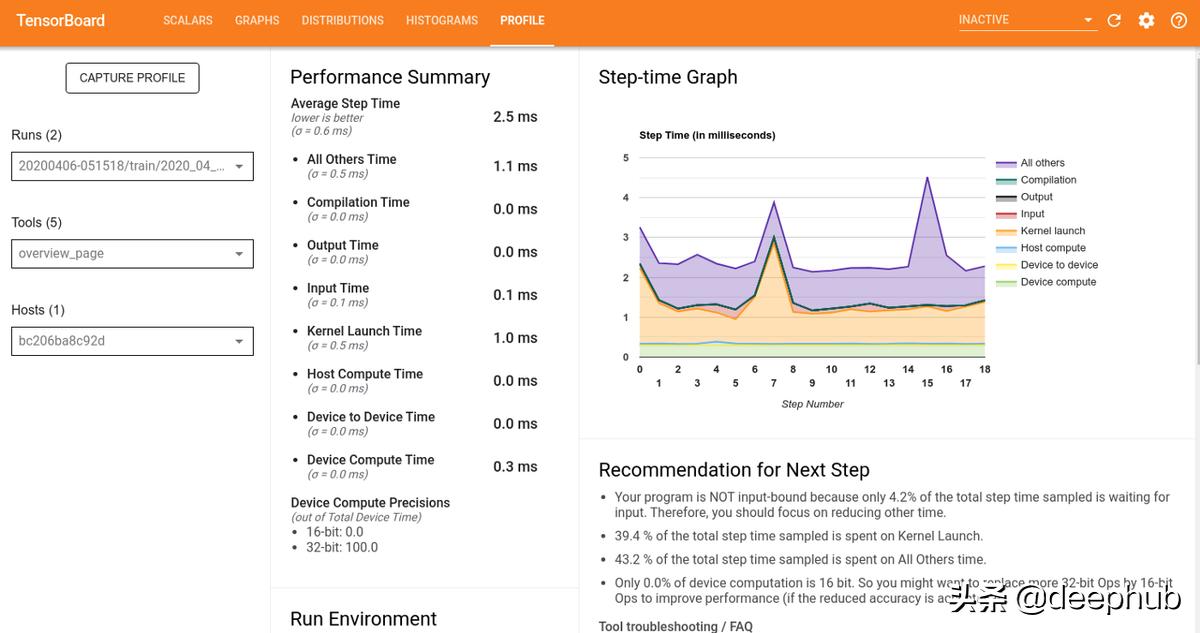Click the All others legend swatch
The height and width of the screenshot is (633, 1200).
coord(1006,163)
